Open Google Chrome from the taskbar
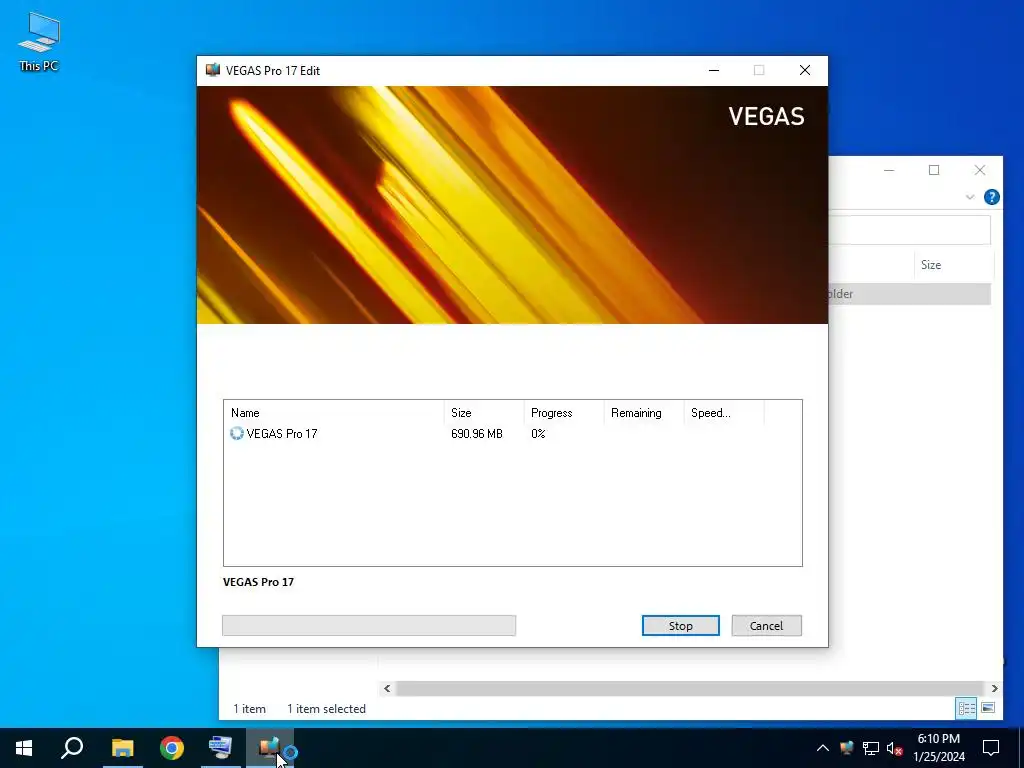 point(172,748)
